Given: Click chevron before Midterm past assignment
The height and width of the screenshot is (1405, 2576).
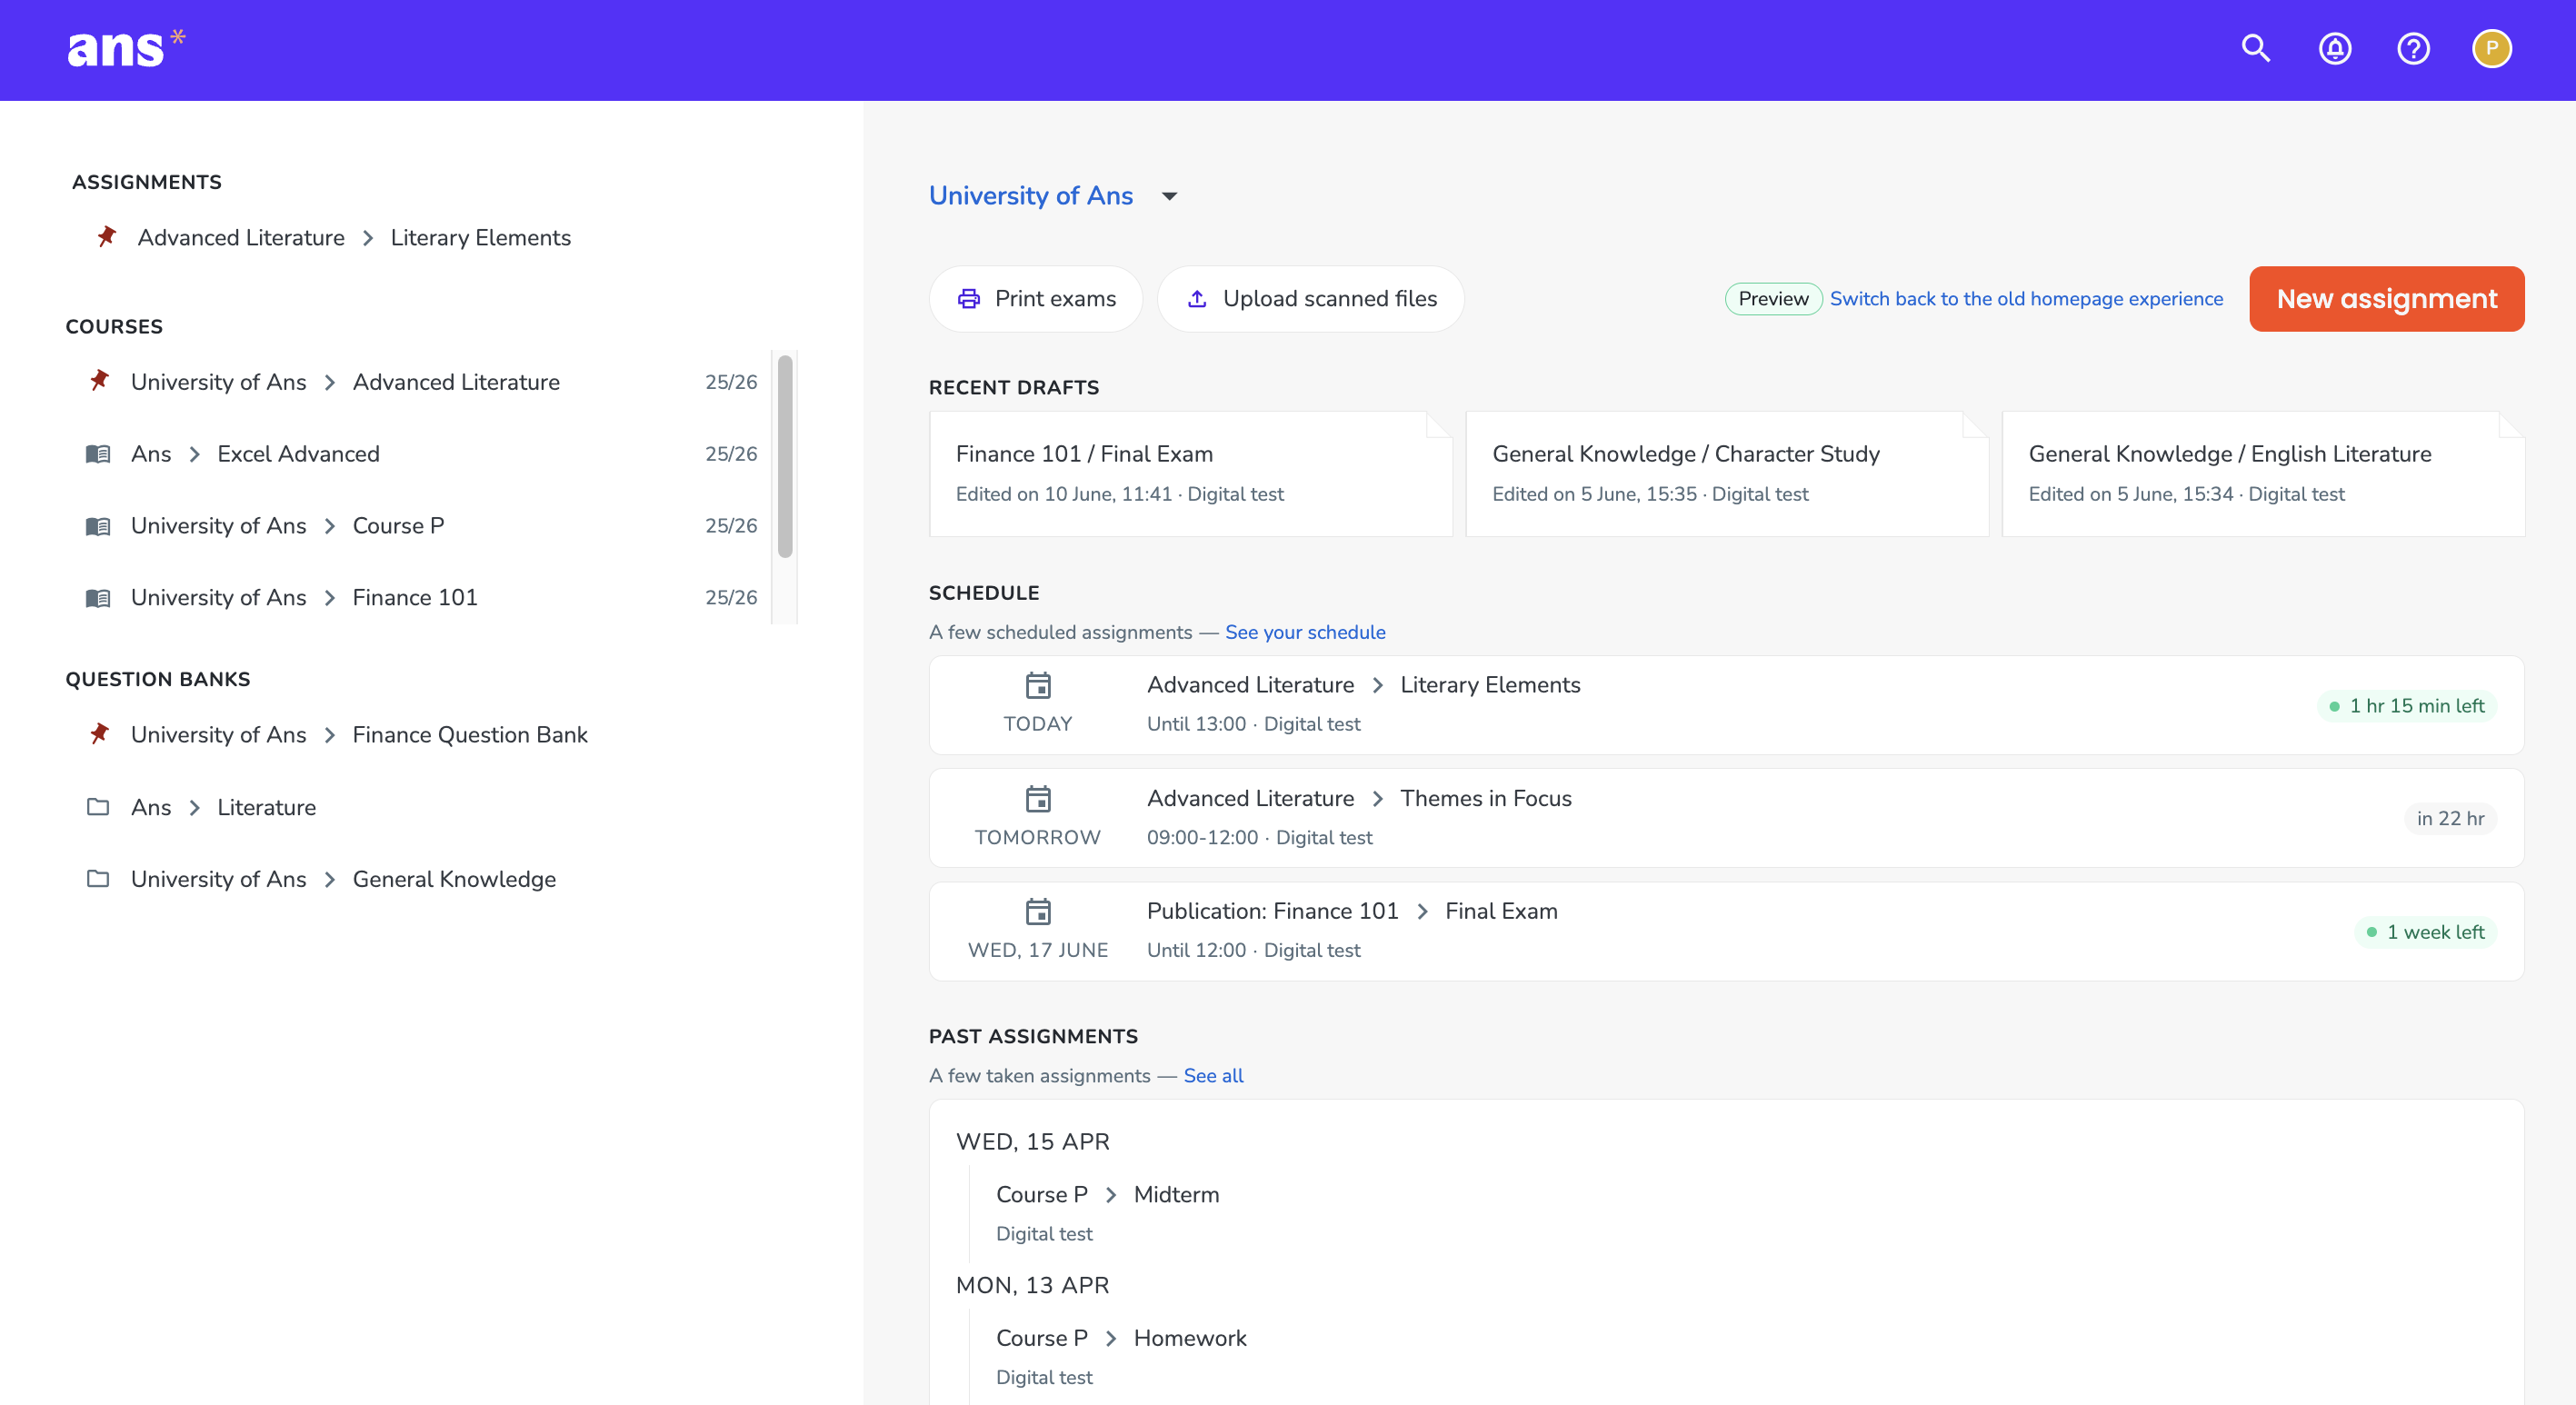Looking at the screenshot, I should click(1111, 1195).
